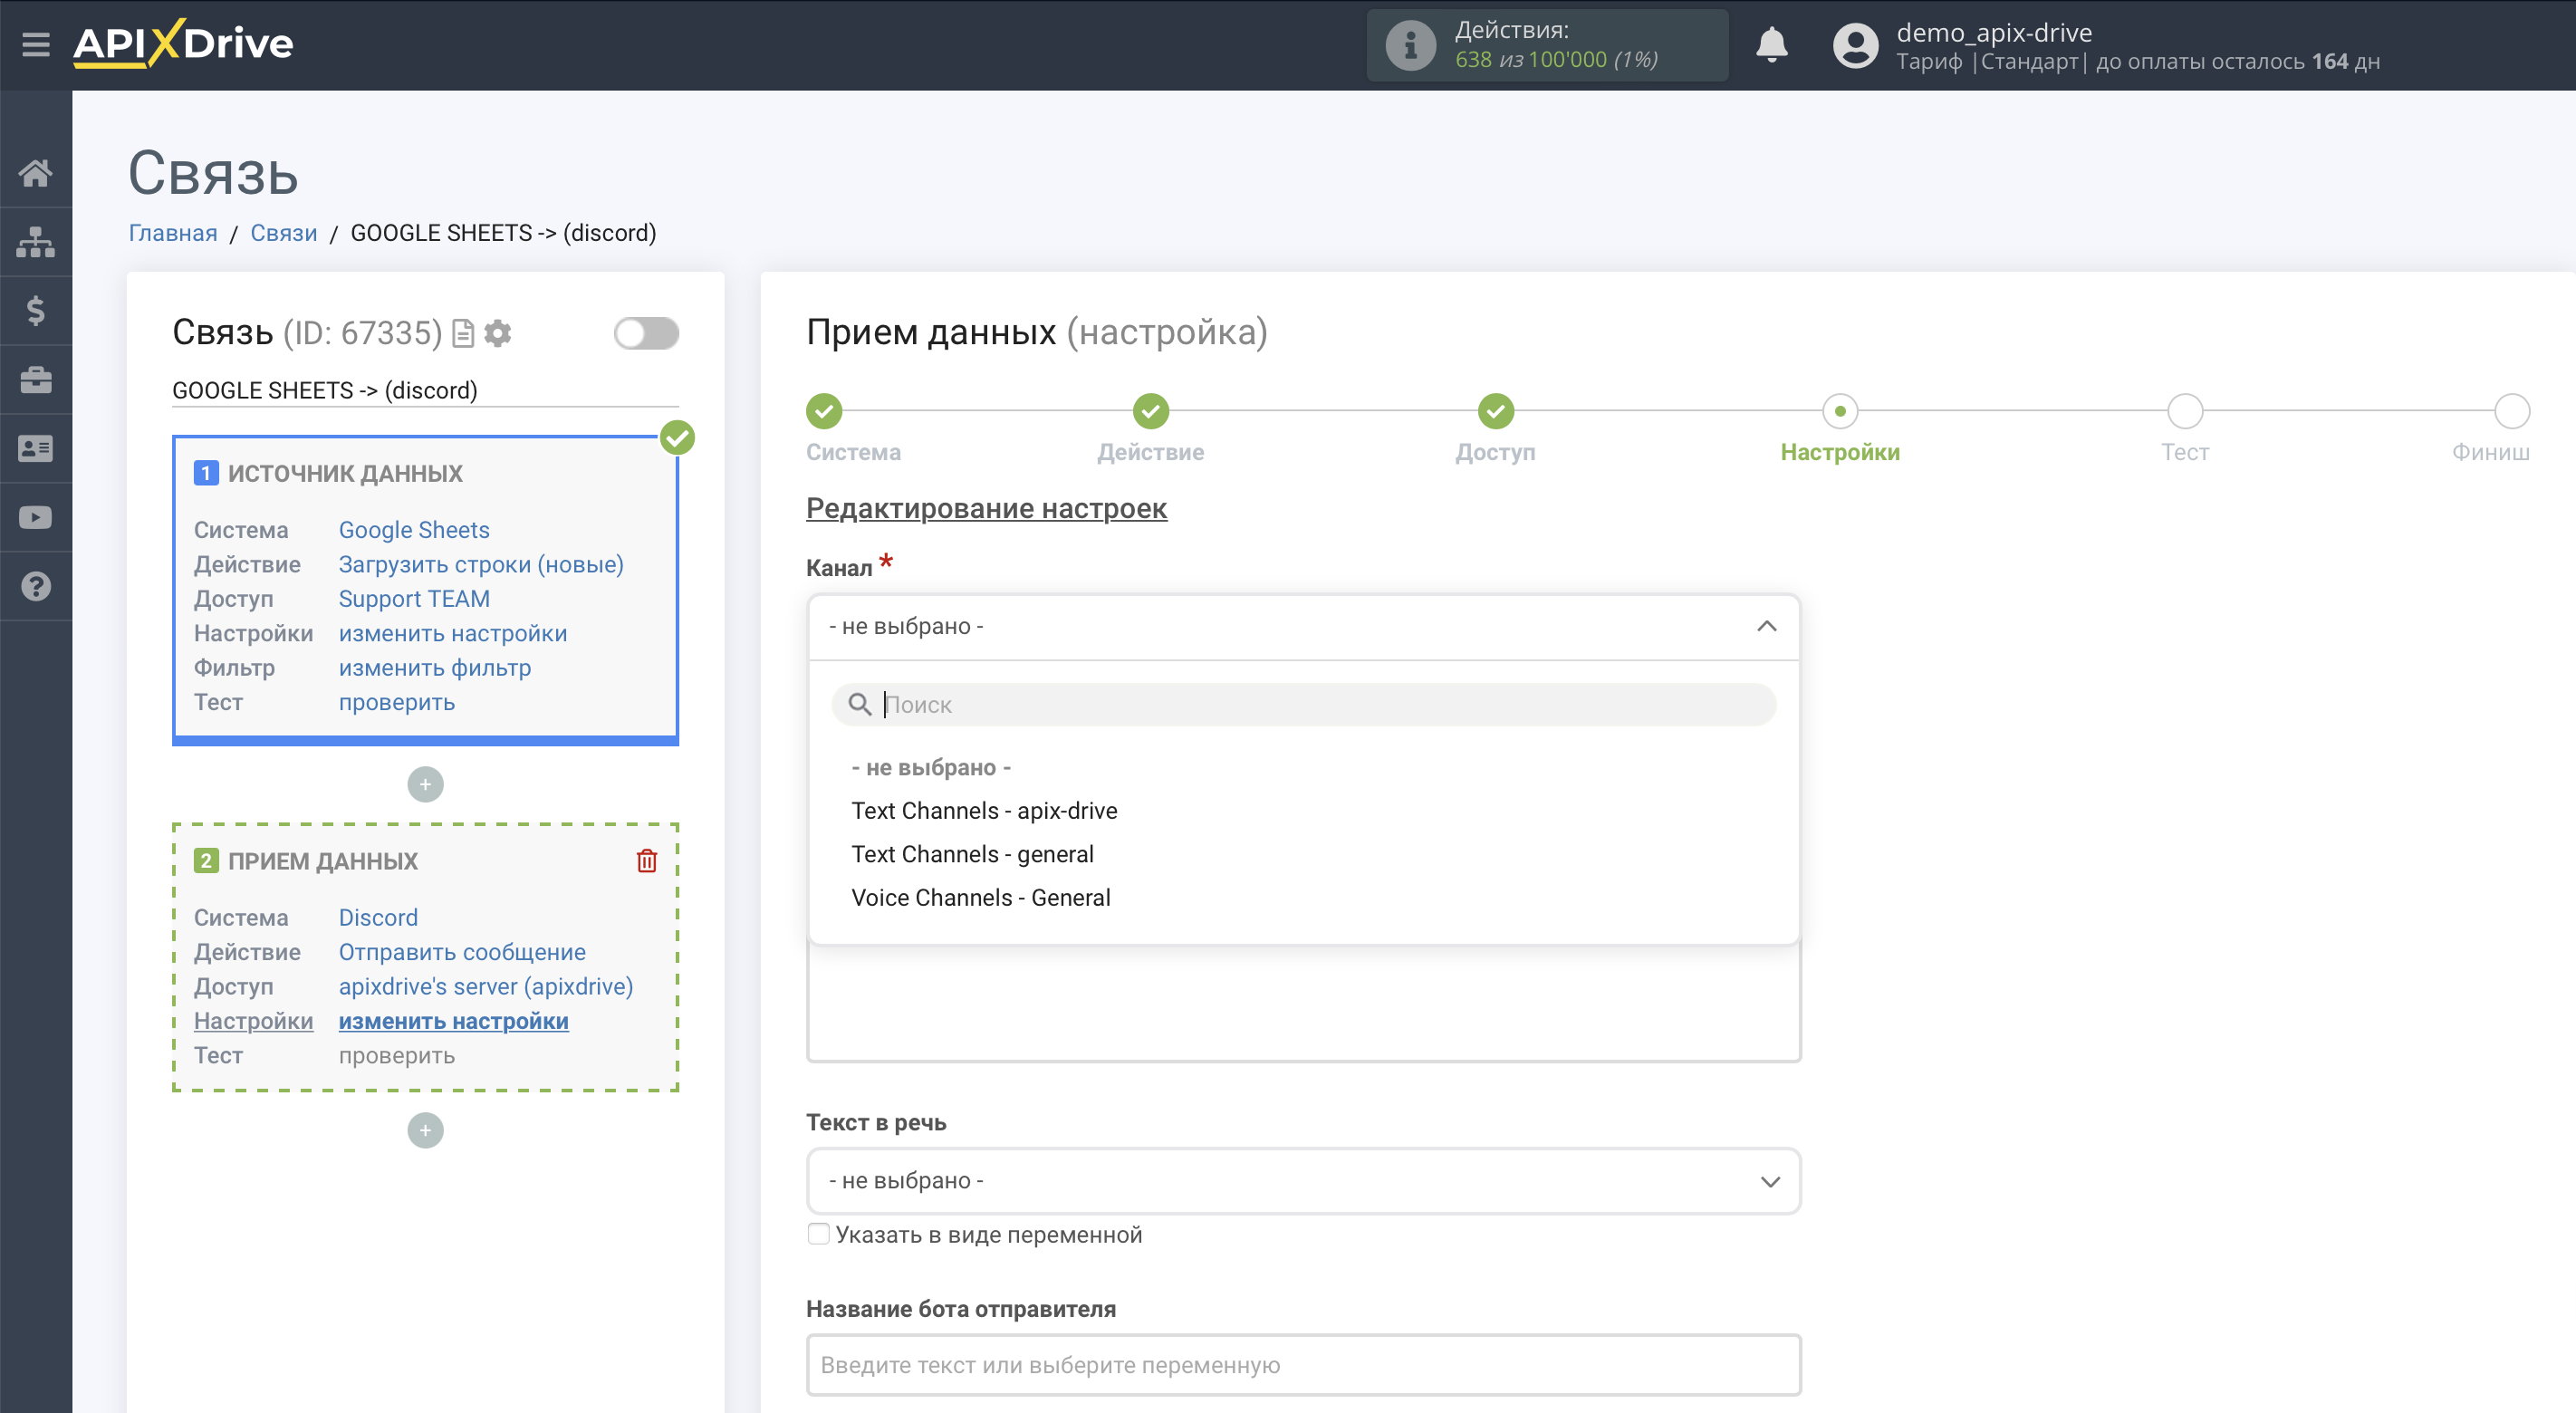Screen dimensions: 2576x1413
Task: Open the help question mark icon
Action: (x=36, y=587)
